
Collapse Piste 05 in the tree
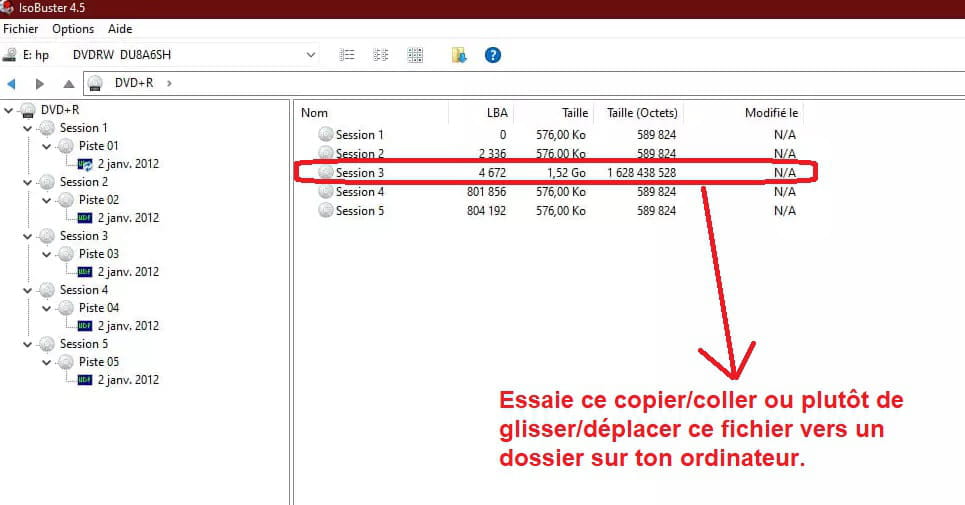47,362
